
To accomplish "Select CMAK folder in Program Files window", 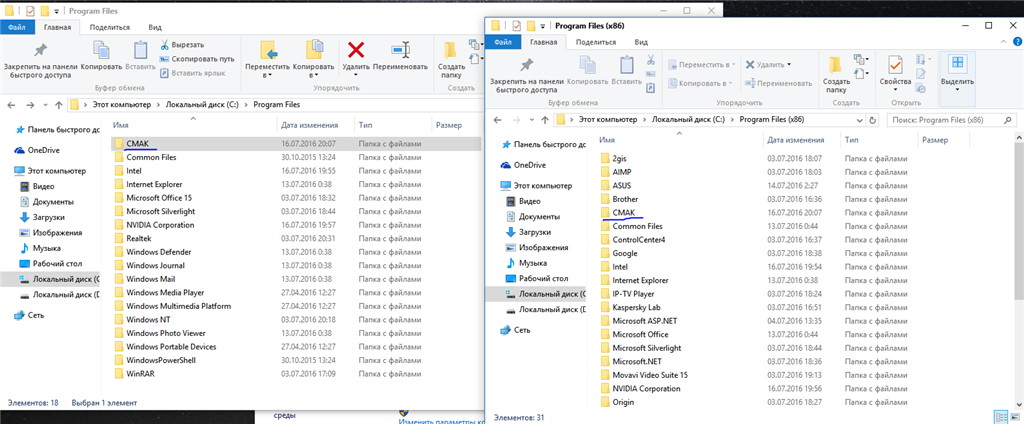I will click(x=295, y=144).
